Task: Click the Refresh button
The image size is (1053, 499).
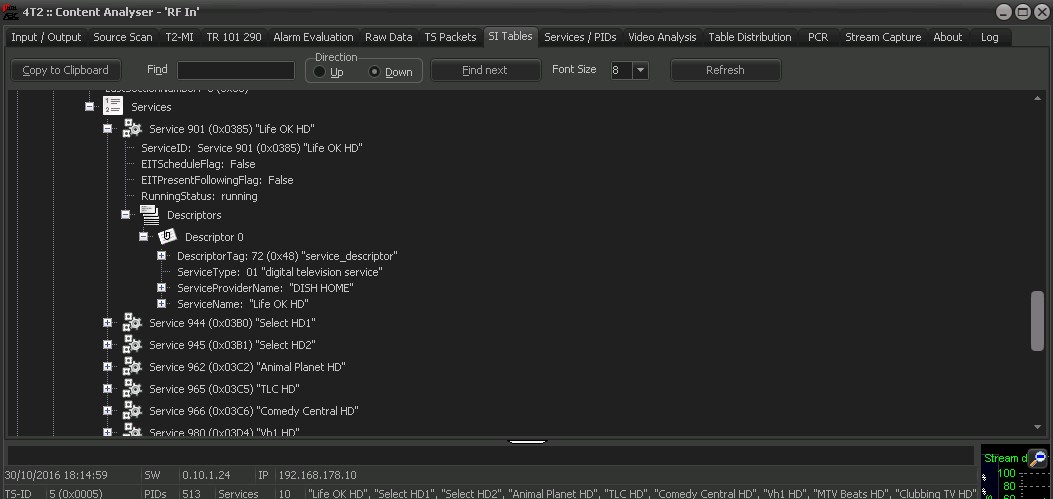Action: click(725, 70)
